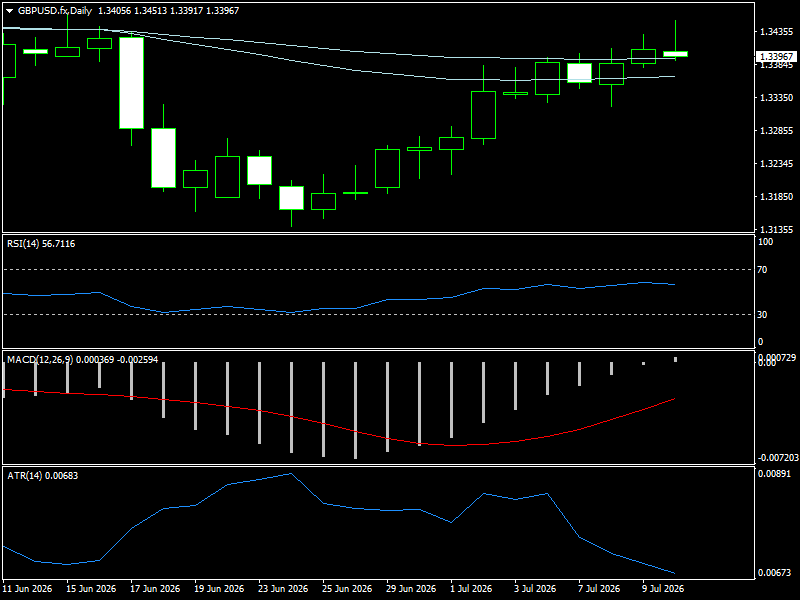Click the RSI 70 level label
This screenshot has width=800, height=600.
pyautogui.click(x=762, y=269)
